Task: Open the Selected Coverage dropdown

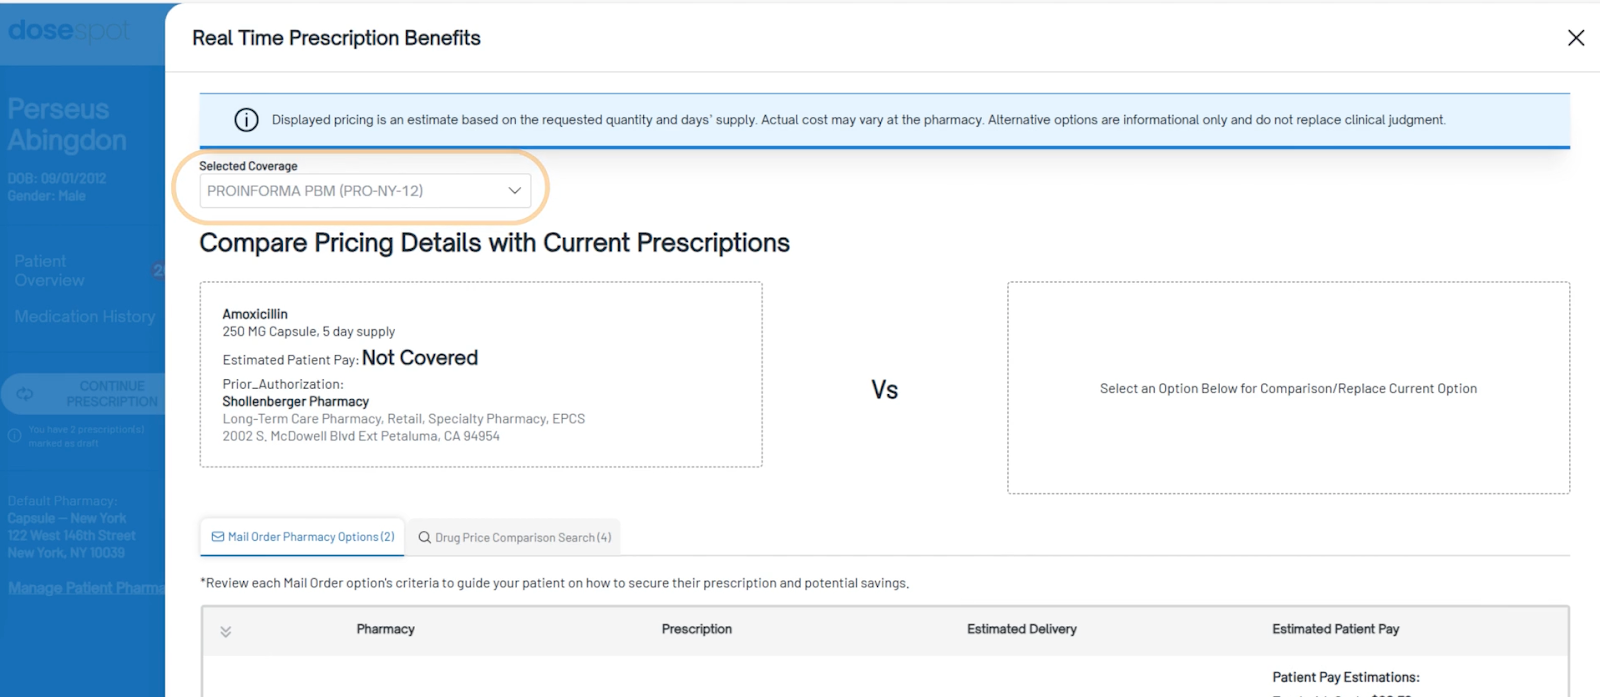Action: click(365, 191)
